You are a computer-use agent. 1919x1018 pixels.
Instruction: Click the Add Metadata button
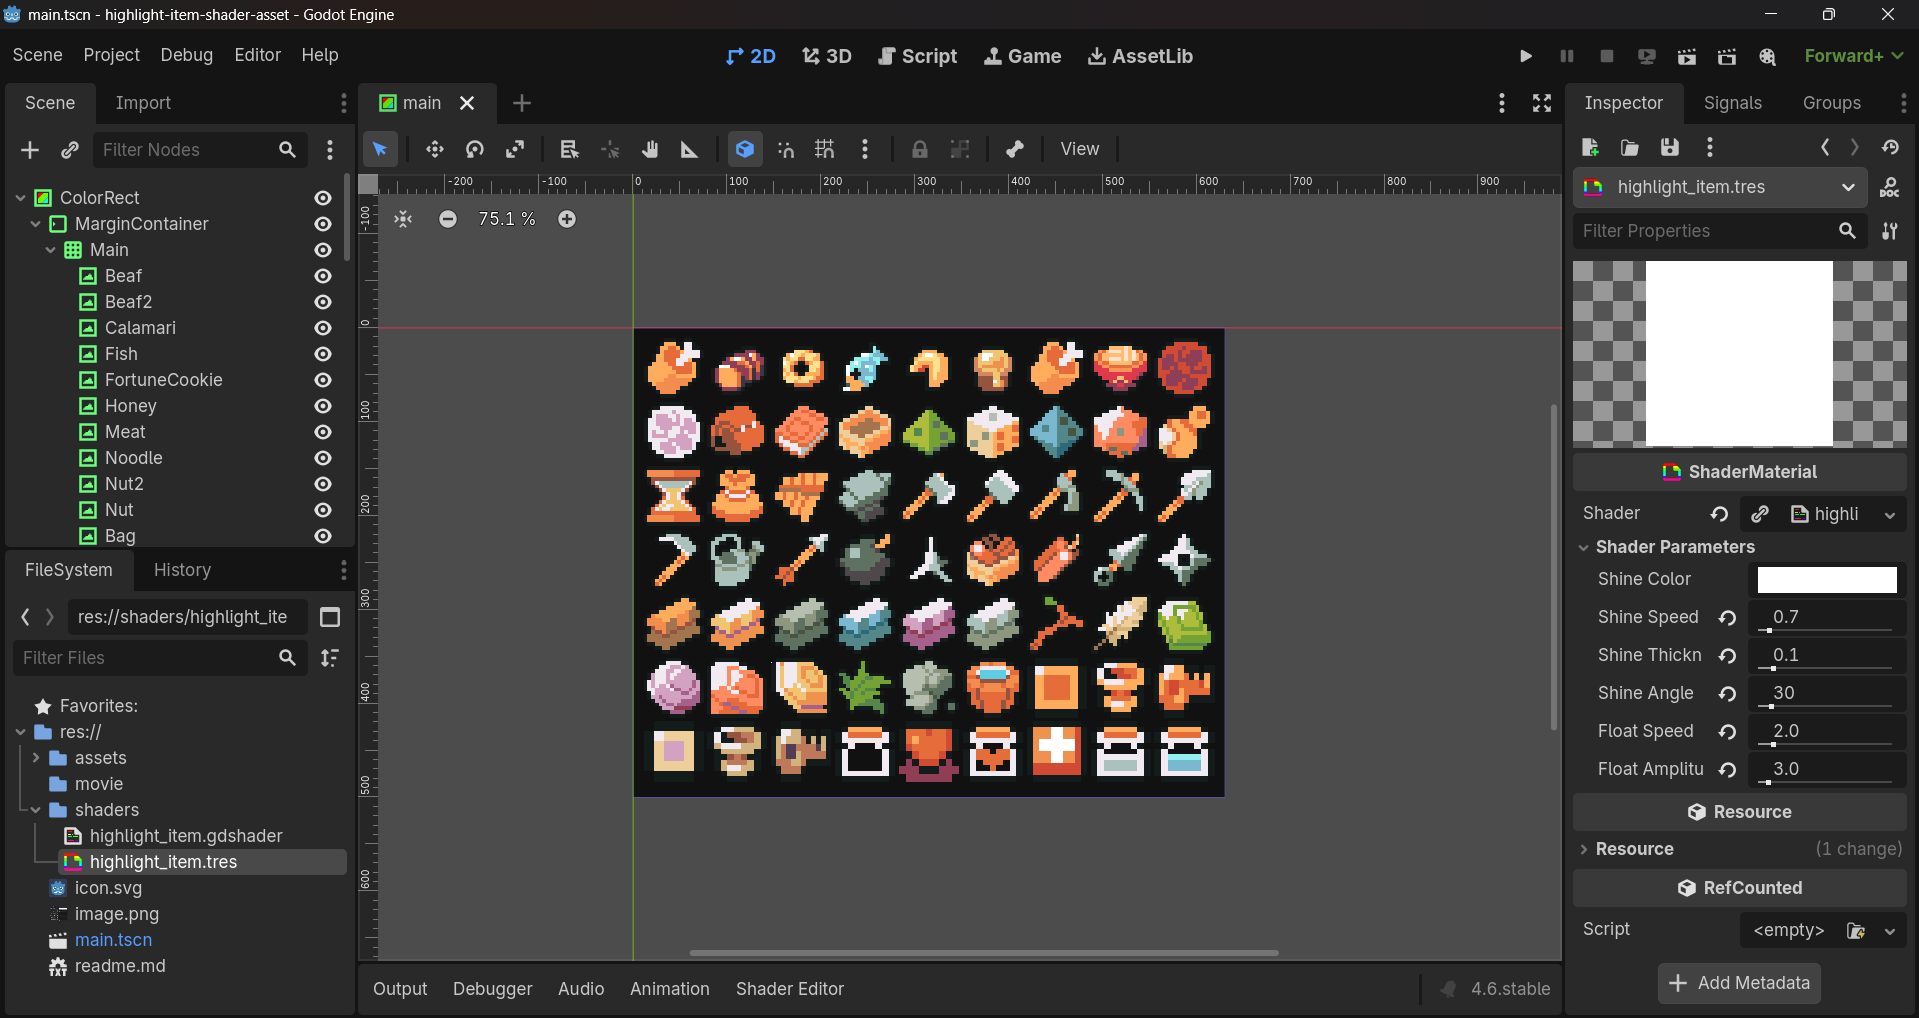[x=1739, y=983]
